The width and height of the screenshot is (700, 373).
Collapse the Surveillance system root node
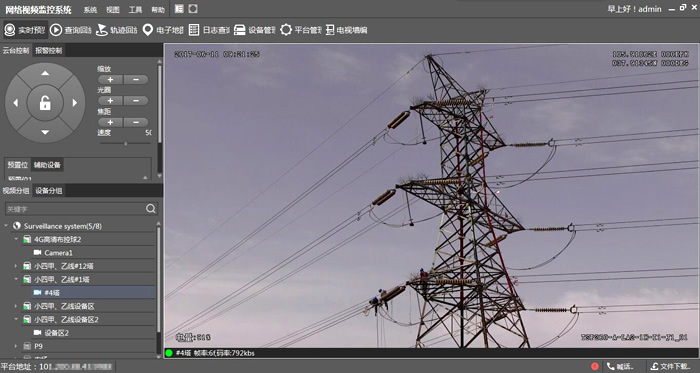tap(6, 226)
